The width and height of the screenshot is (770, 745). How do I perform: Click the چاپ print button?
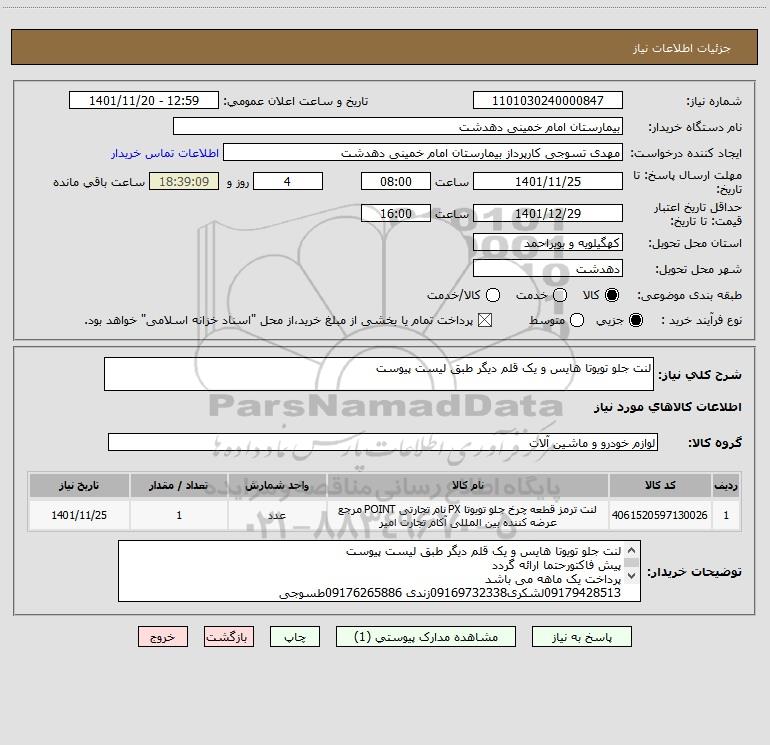point(295,637)
